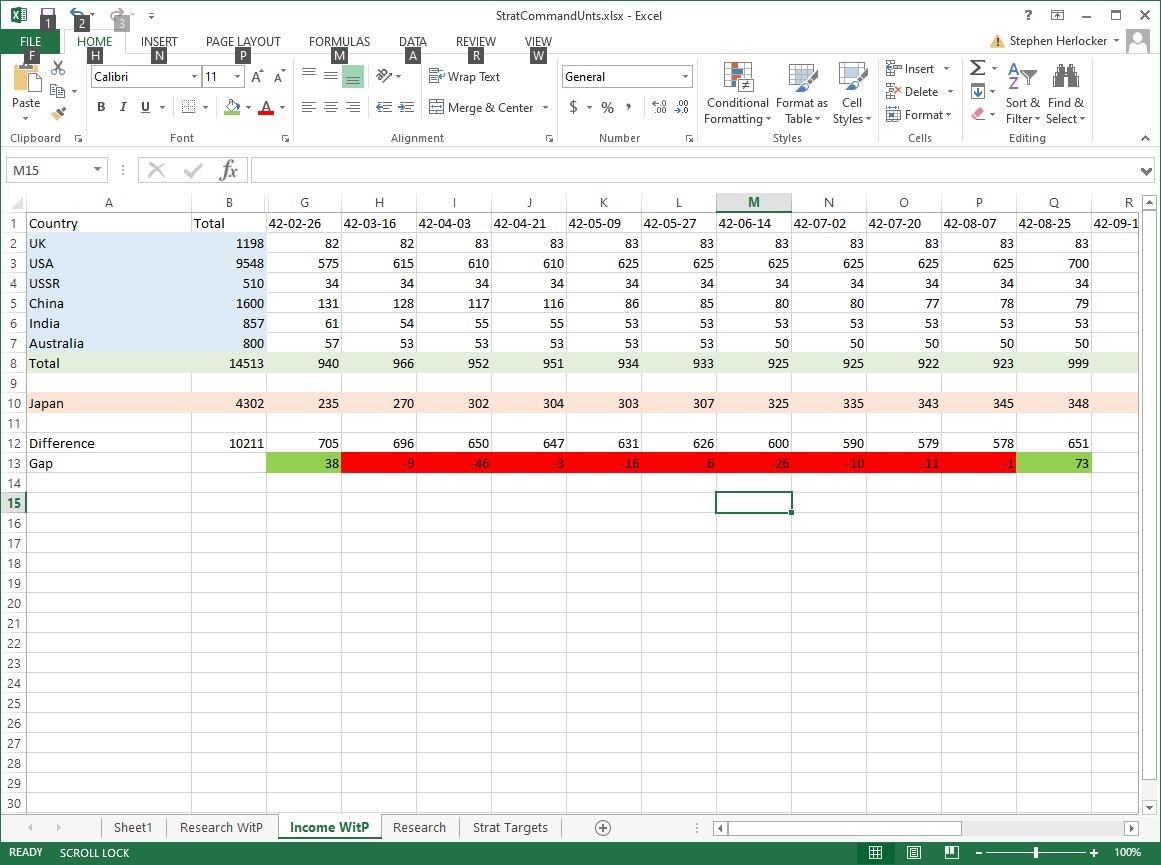Open the Calibri font name dropdown
The width and height of the screenshot is (1161, 865).
(x=194, y=76)
